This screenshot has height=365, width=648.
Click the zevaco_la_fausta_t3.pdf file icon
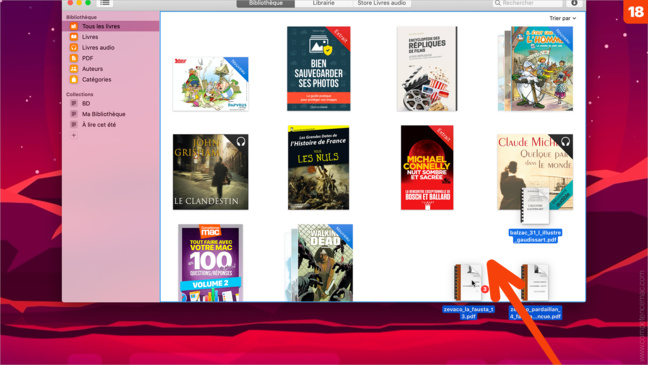[468, 283]
